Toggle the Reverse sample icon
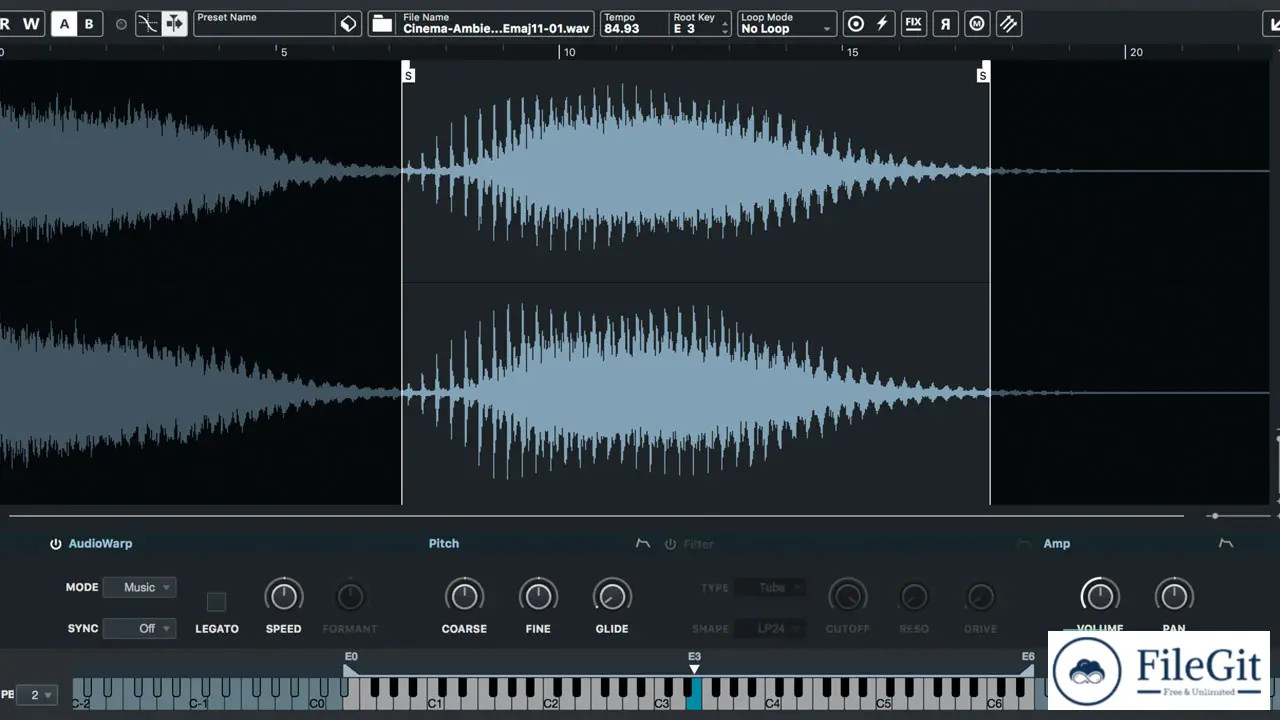The width and height of the screenshot is (1280, 720). [x=945, y=24]
